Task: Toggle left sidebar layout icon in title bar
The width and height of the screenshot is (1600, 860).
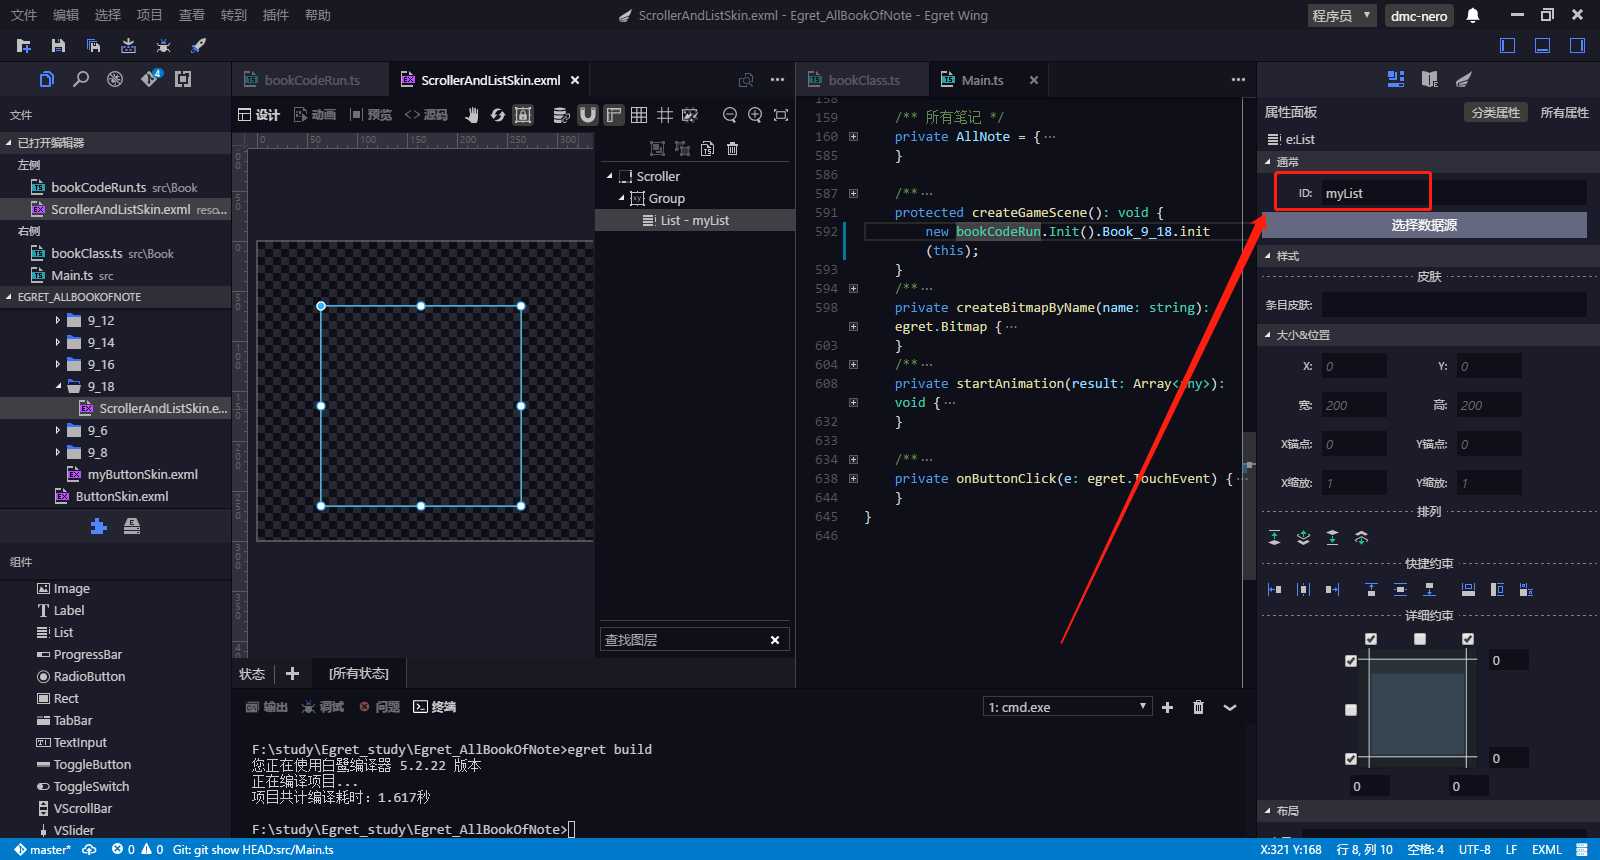Action: click(x=1507, y=45)
